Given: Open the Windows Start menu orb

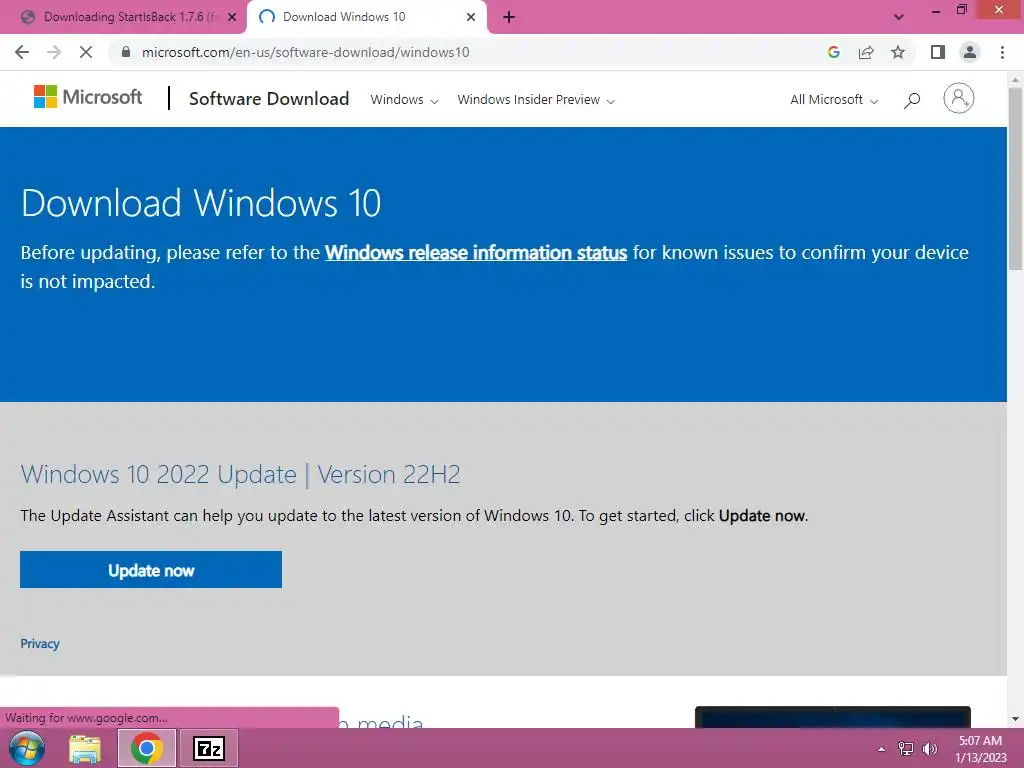Looking at the screenshot, I should (26, 748).
